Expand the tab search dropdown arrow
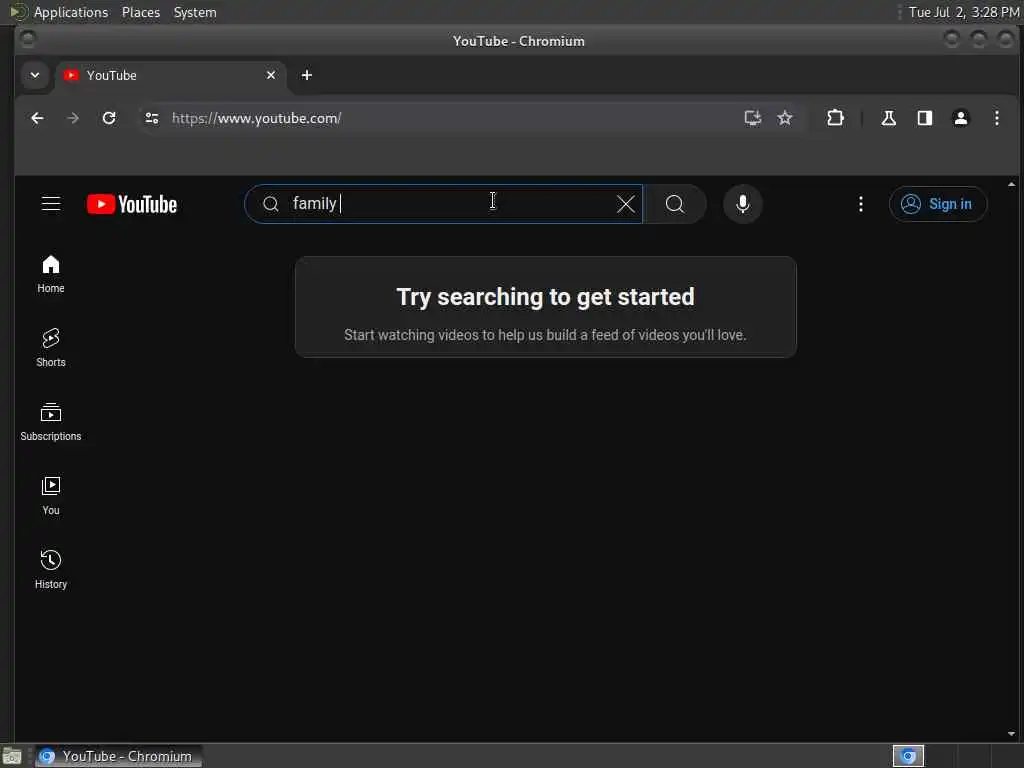 (x=35, y=75)
